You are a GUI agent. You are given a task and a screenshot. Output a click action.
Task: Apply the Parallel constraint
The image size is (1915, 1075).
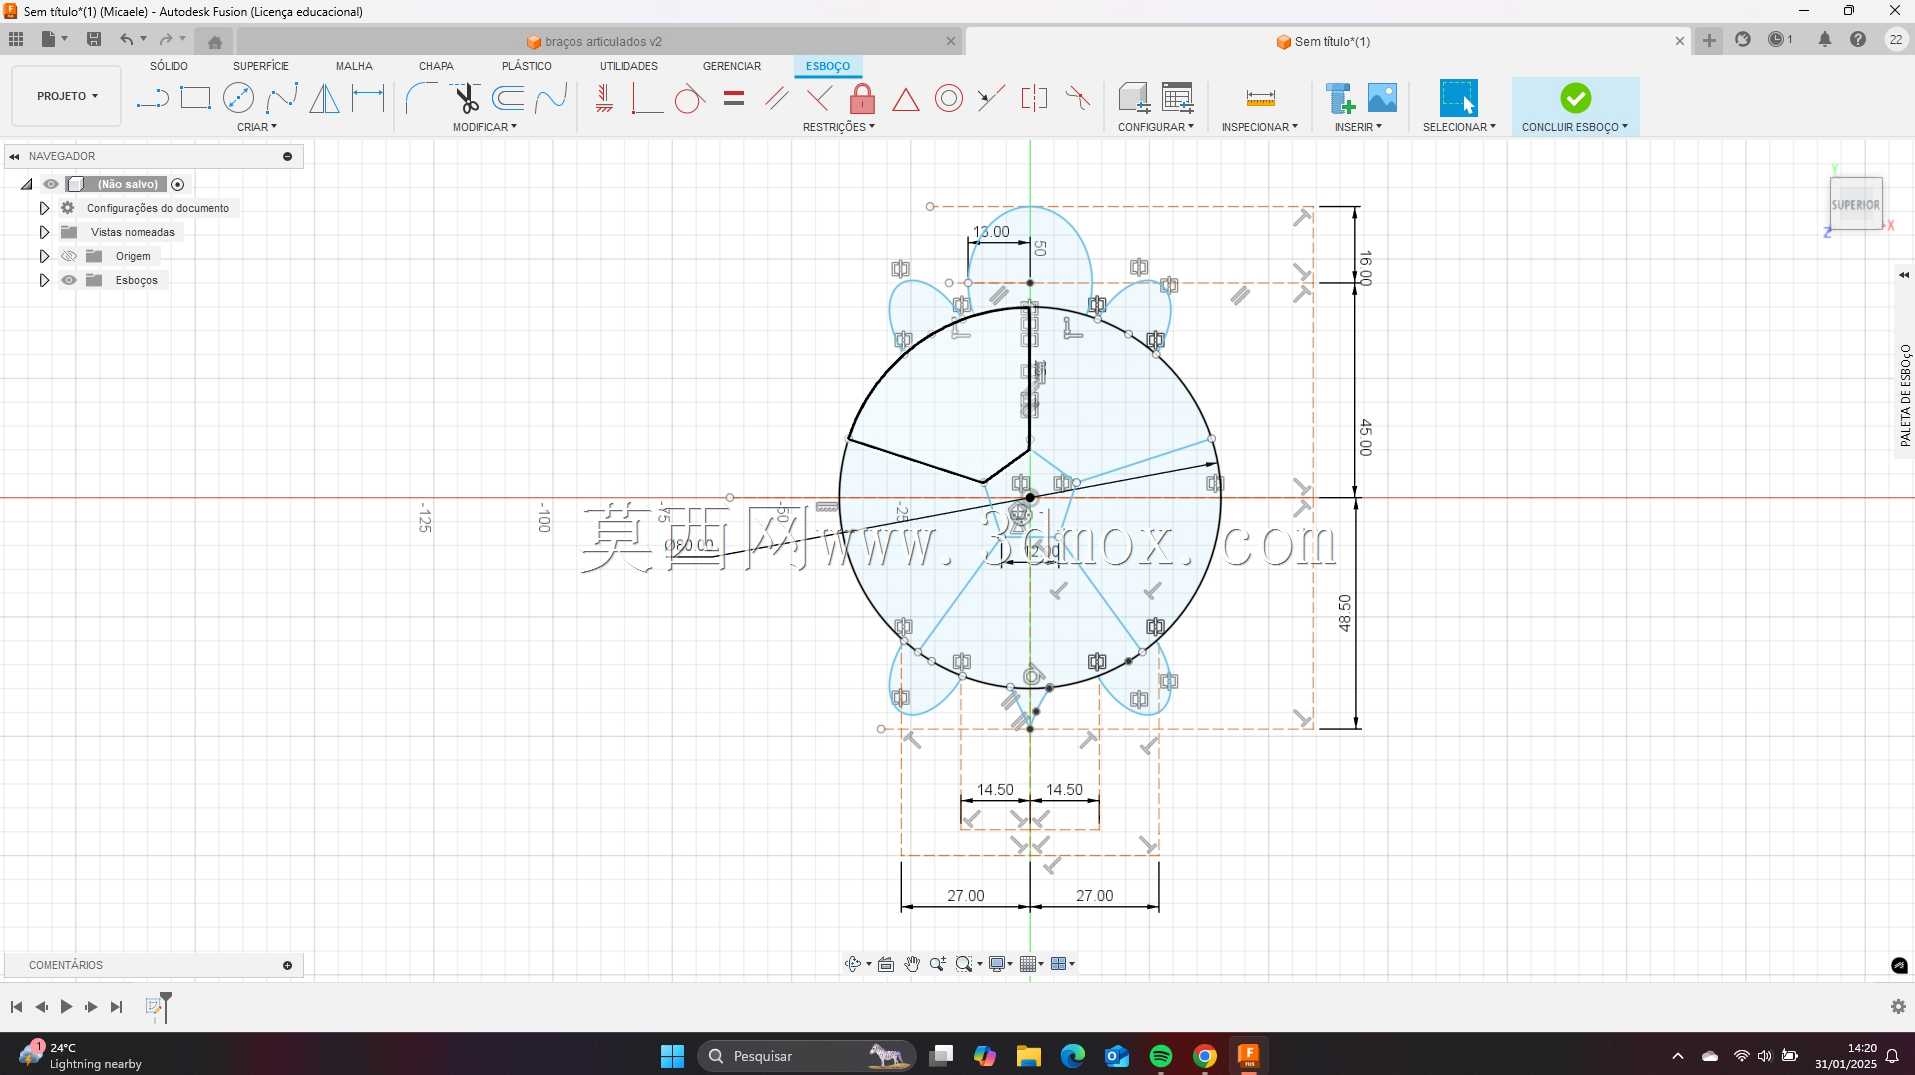[x=776, y=98]
